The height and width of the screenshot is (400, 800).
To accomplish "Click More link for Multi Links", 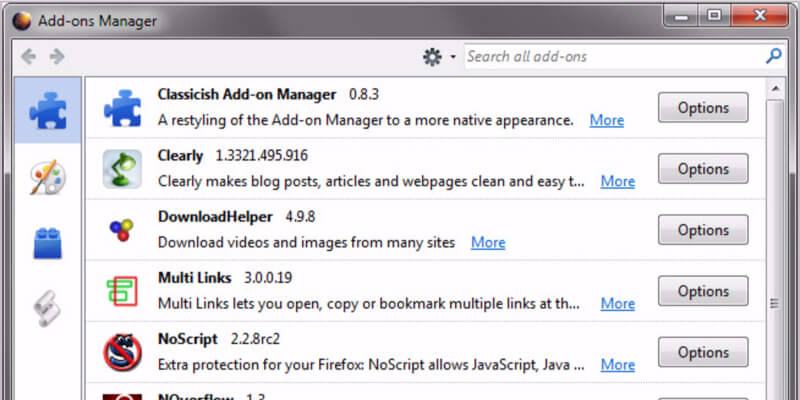I will tap(618, 304).
